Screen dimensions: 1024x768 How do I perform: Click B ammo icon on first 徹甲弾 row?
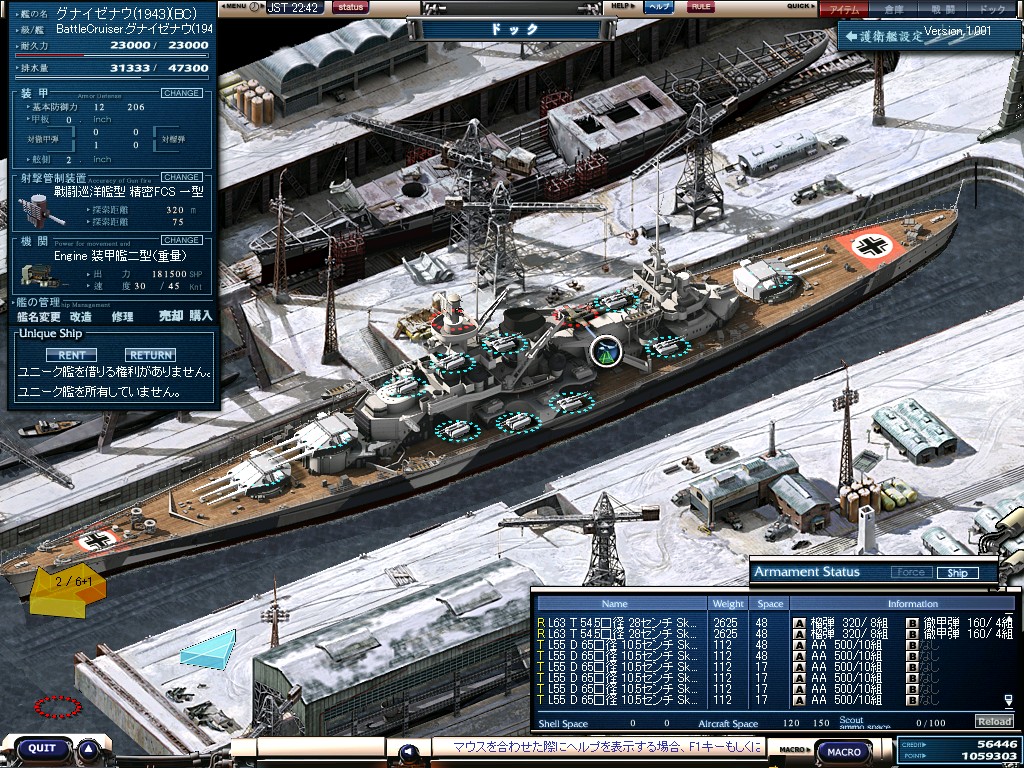point(912,622)
